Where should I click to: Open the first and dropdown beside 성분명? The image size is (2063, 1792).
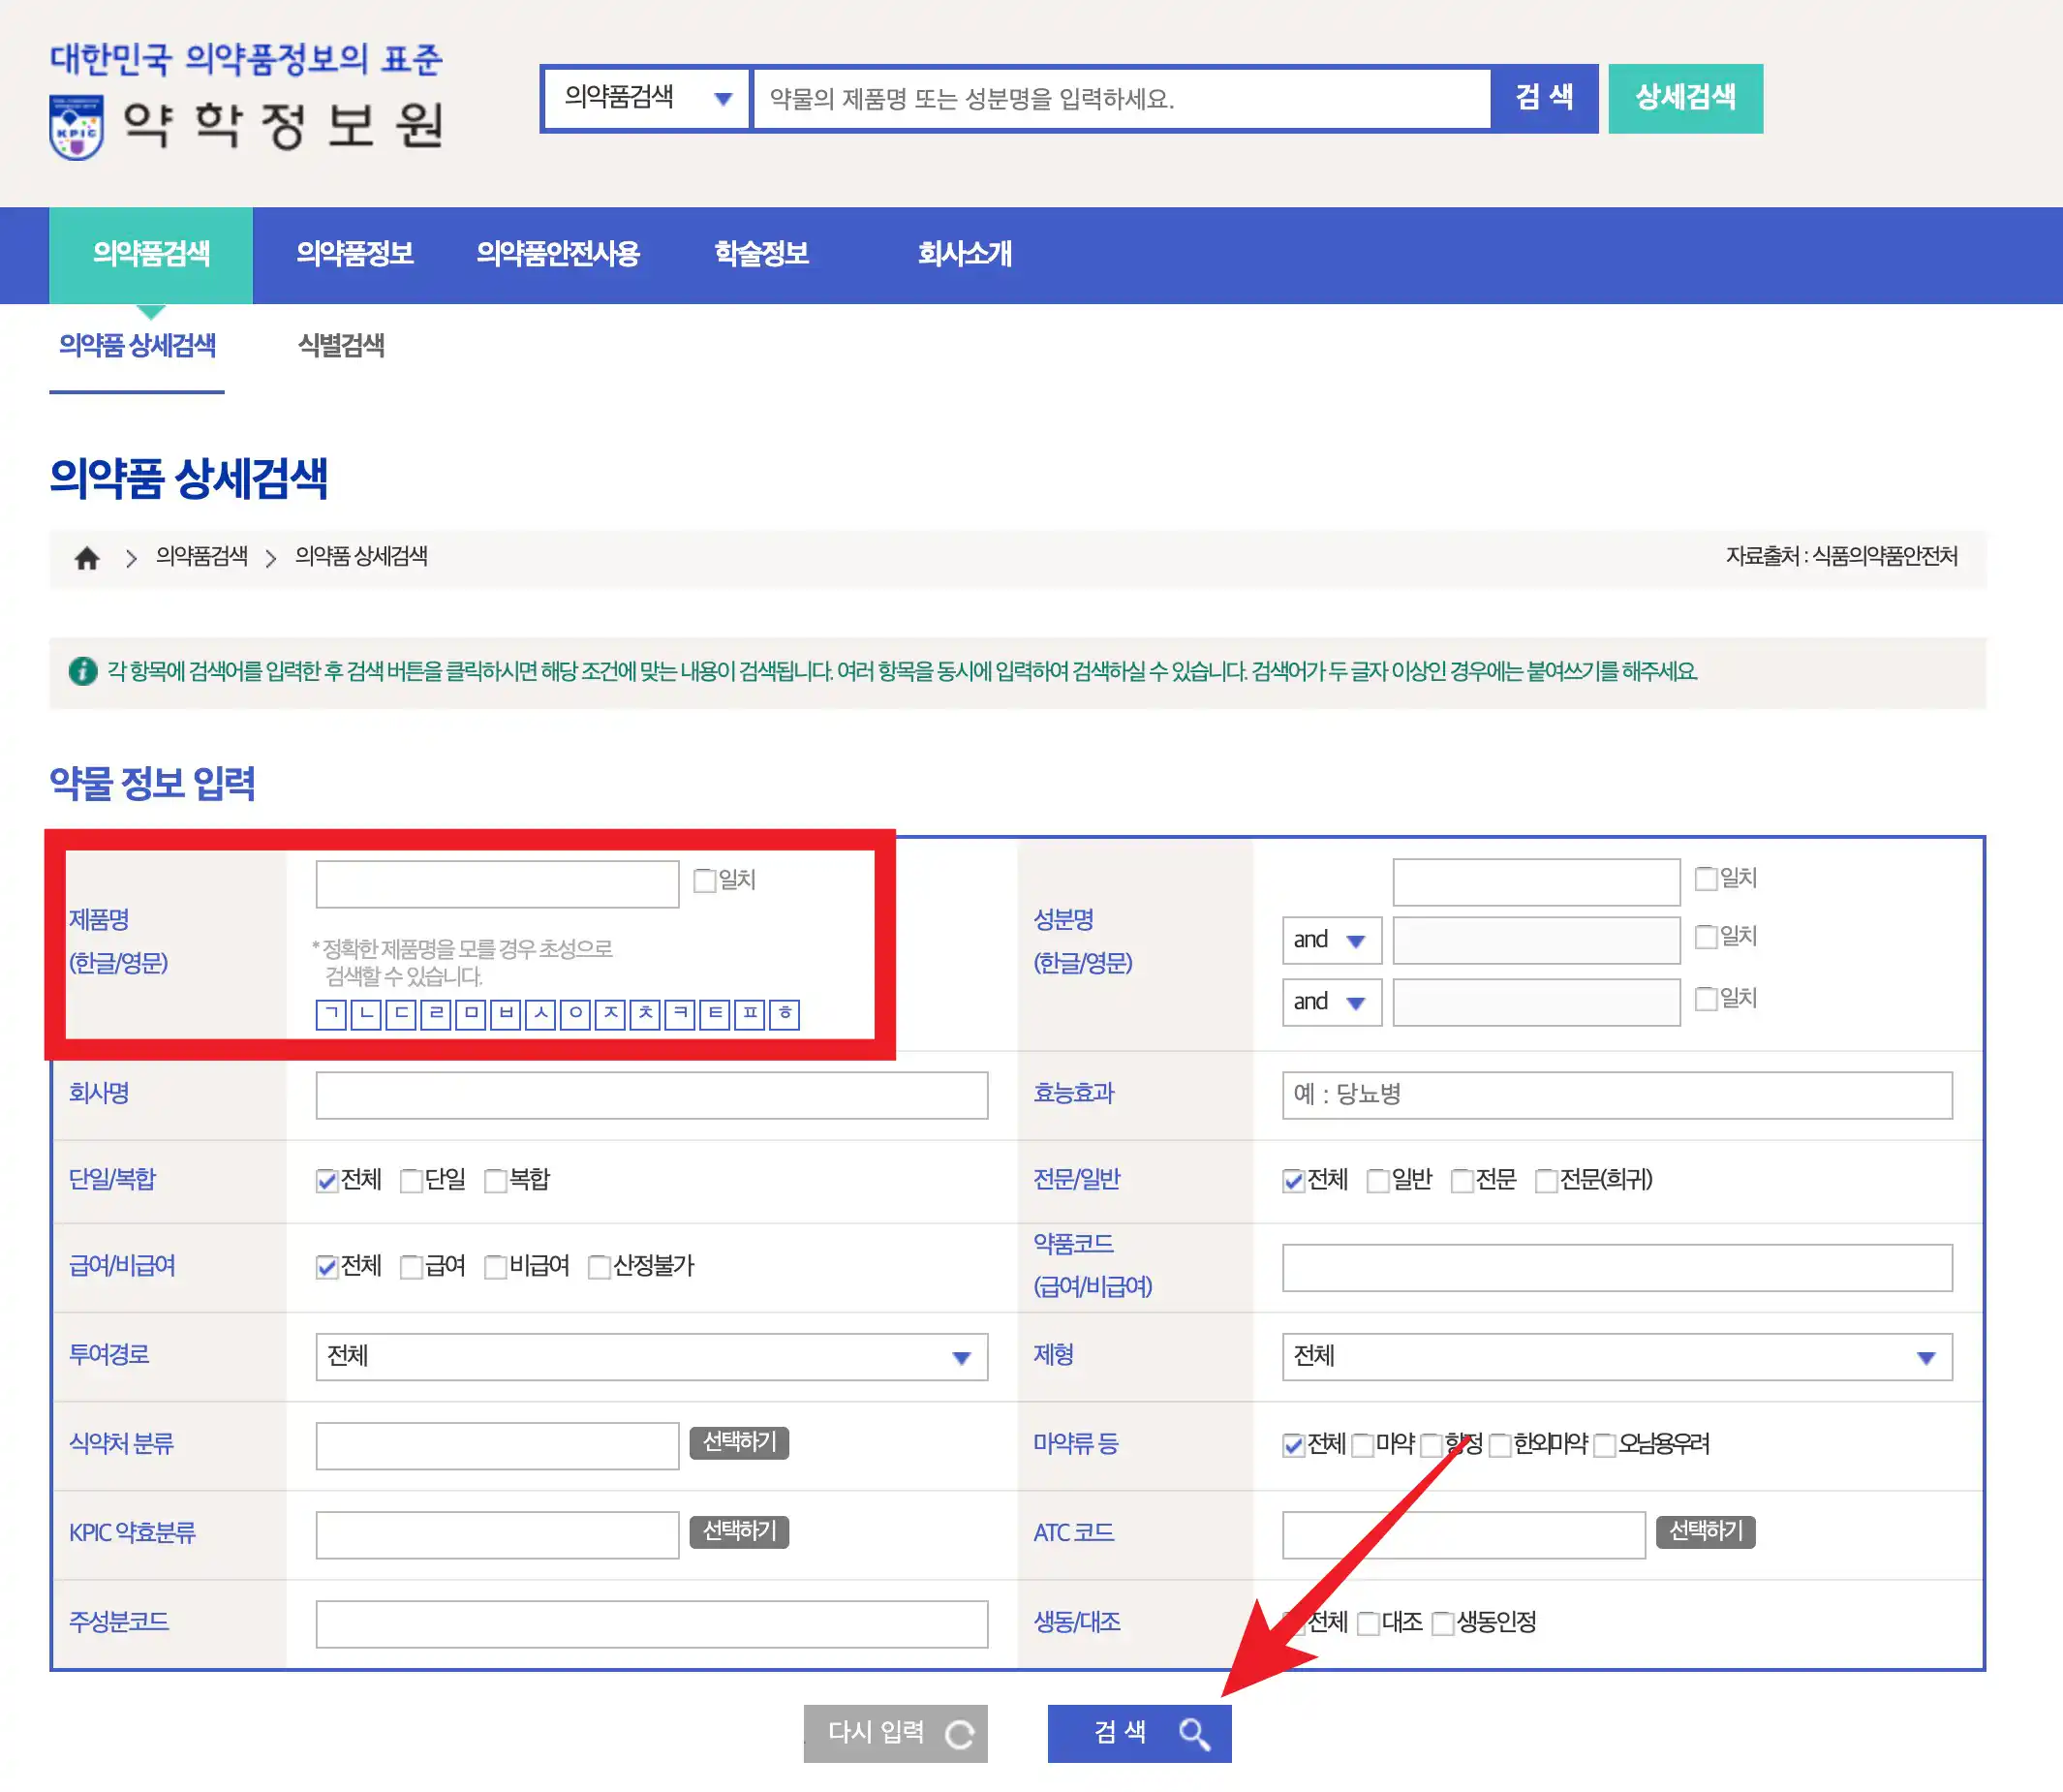click(x=1331, y=940)
